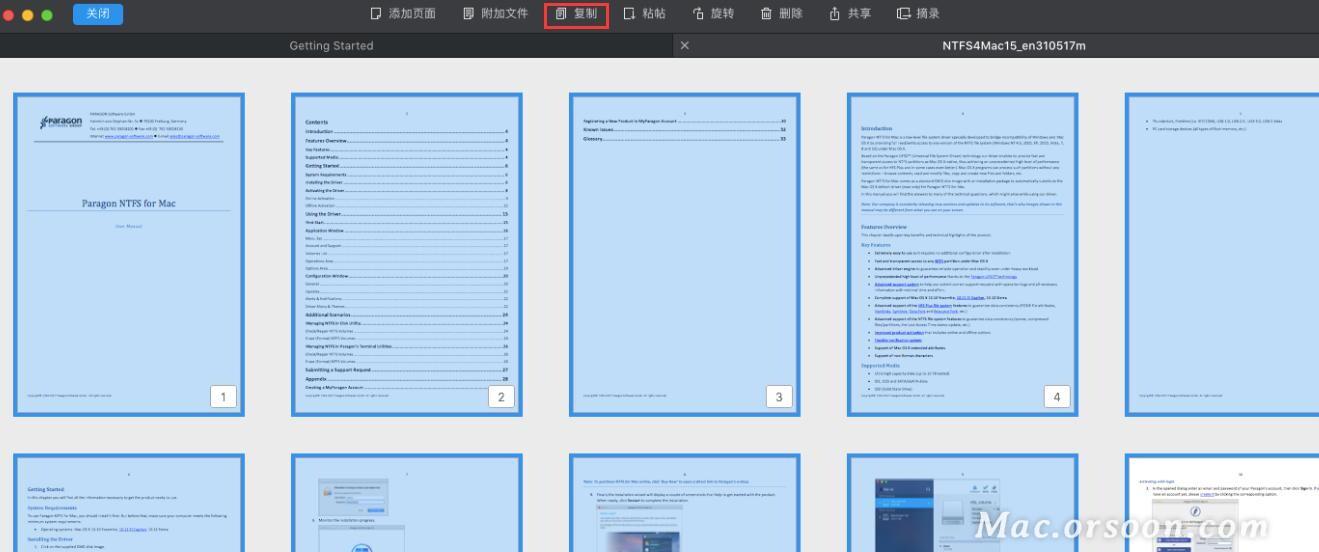Select the installation progress page thumbnail
Screen dimensions: 1319x552
point(406,503)
